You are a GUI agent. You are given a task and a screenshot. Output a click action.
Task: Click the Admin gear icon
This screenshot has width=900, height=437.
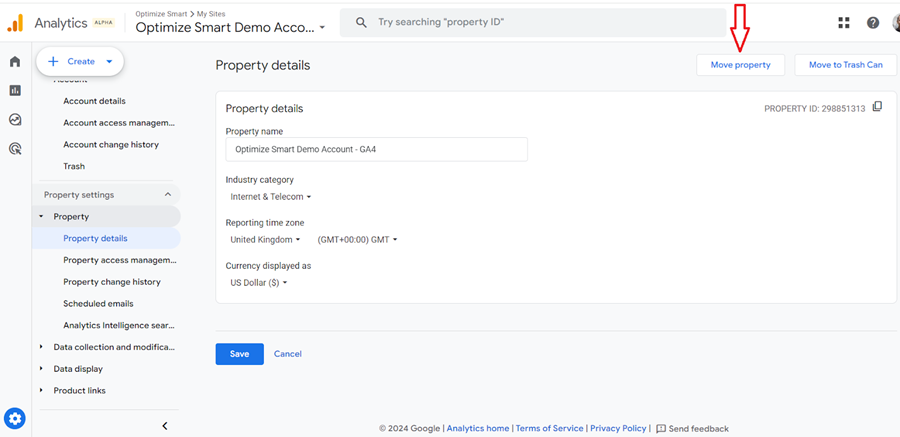[15, 418]
